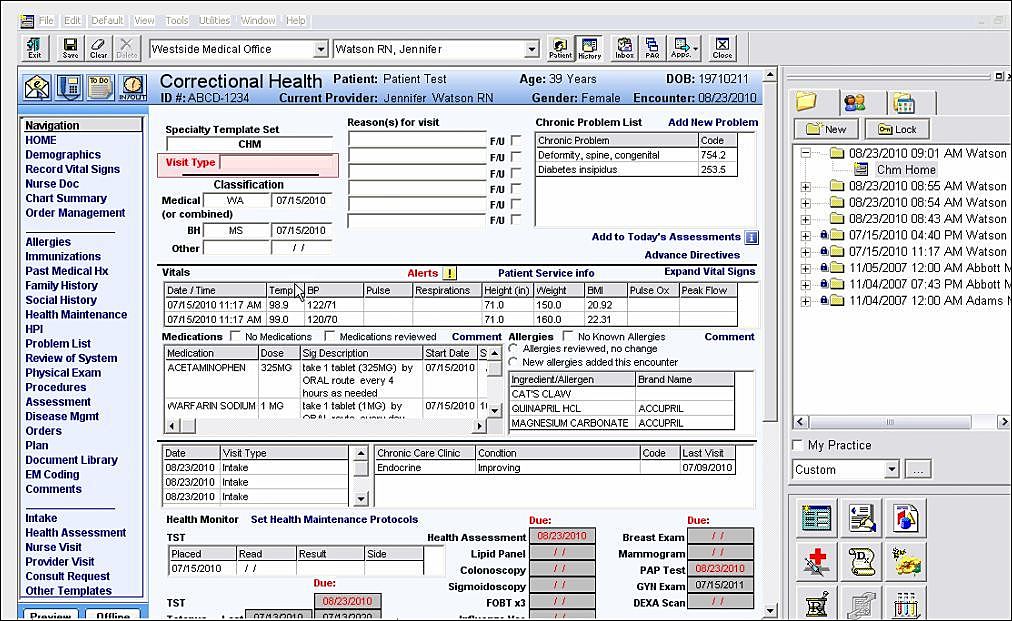Click the Visit Type input field
Viewport: 1012px width, 621px height.
pyautogui.click(x=275, y=163)
